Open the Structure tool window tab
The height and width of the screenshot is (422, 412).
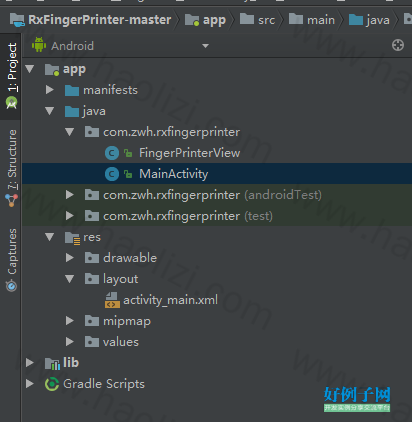tap(11, 168)
